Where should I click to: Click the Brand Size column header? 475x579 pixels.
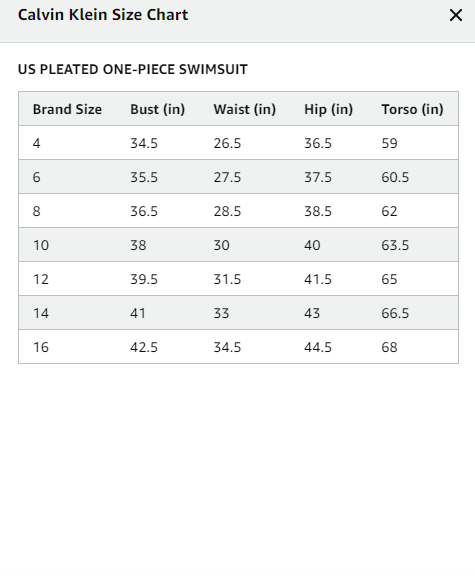[67, 109]
